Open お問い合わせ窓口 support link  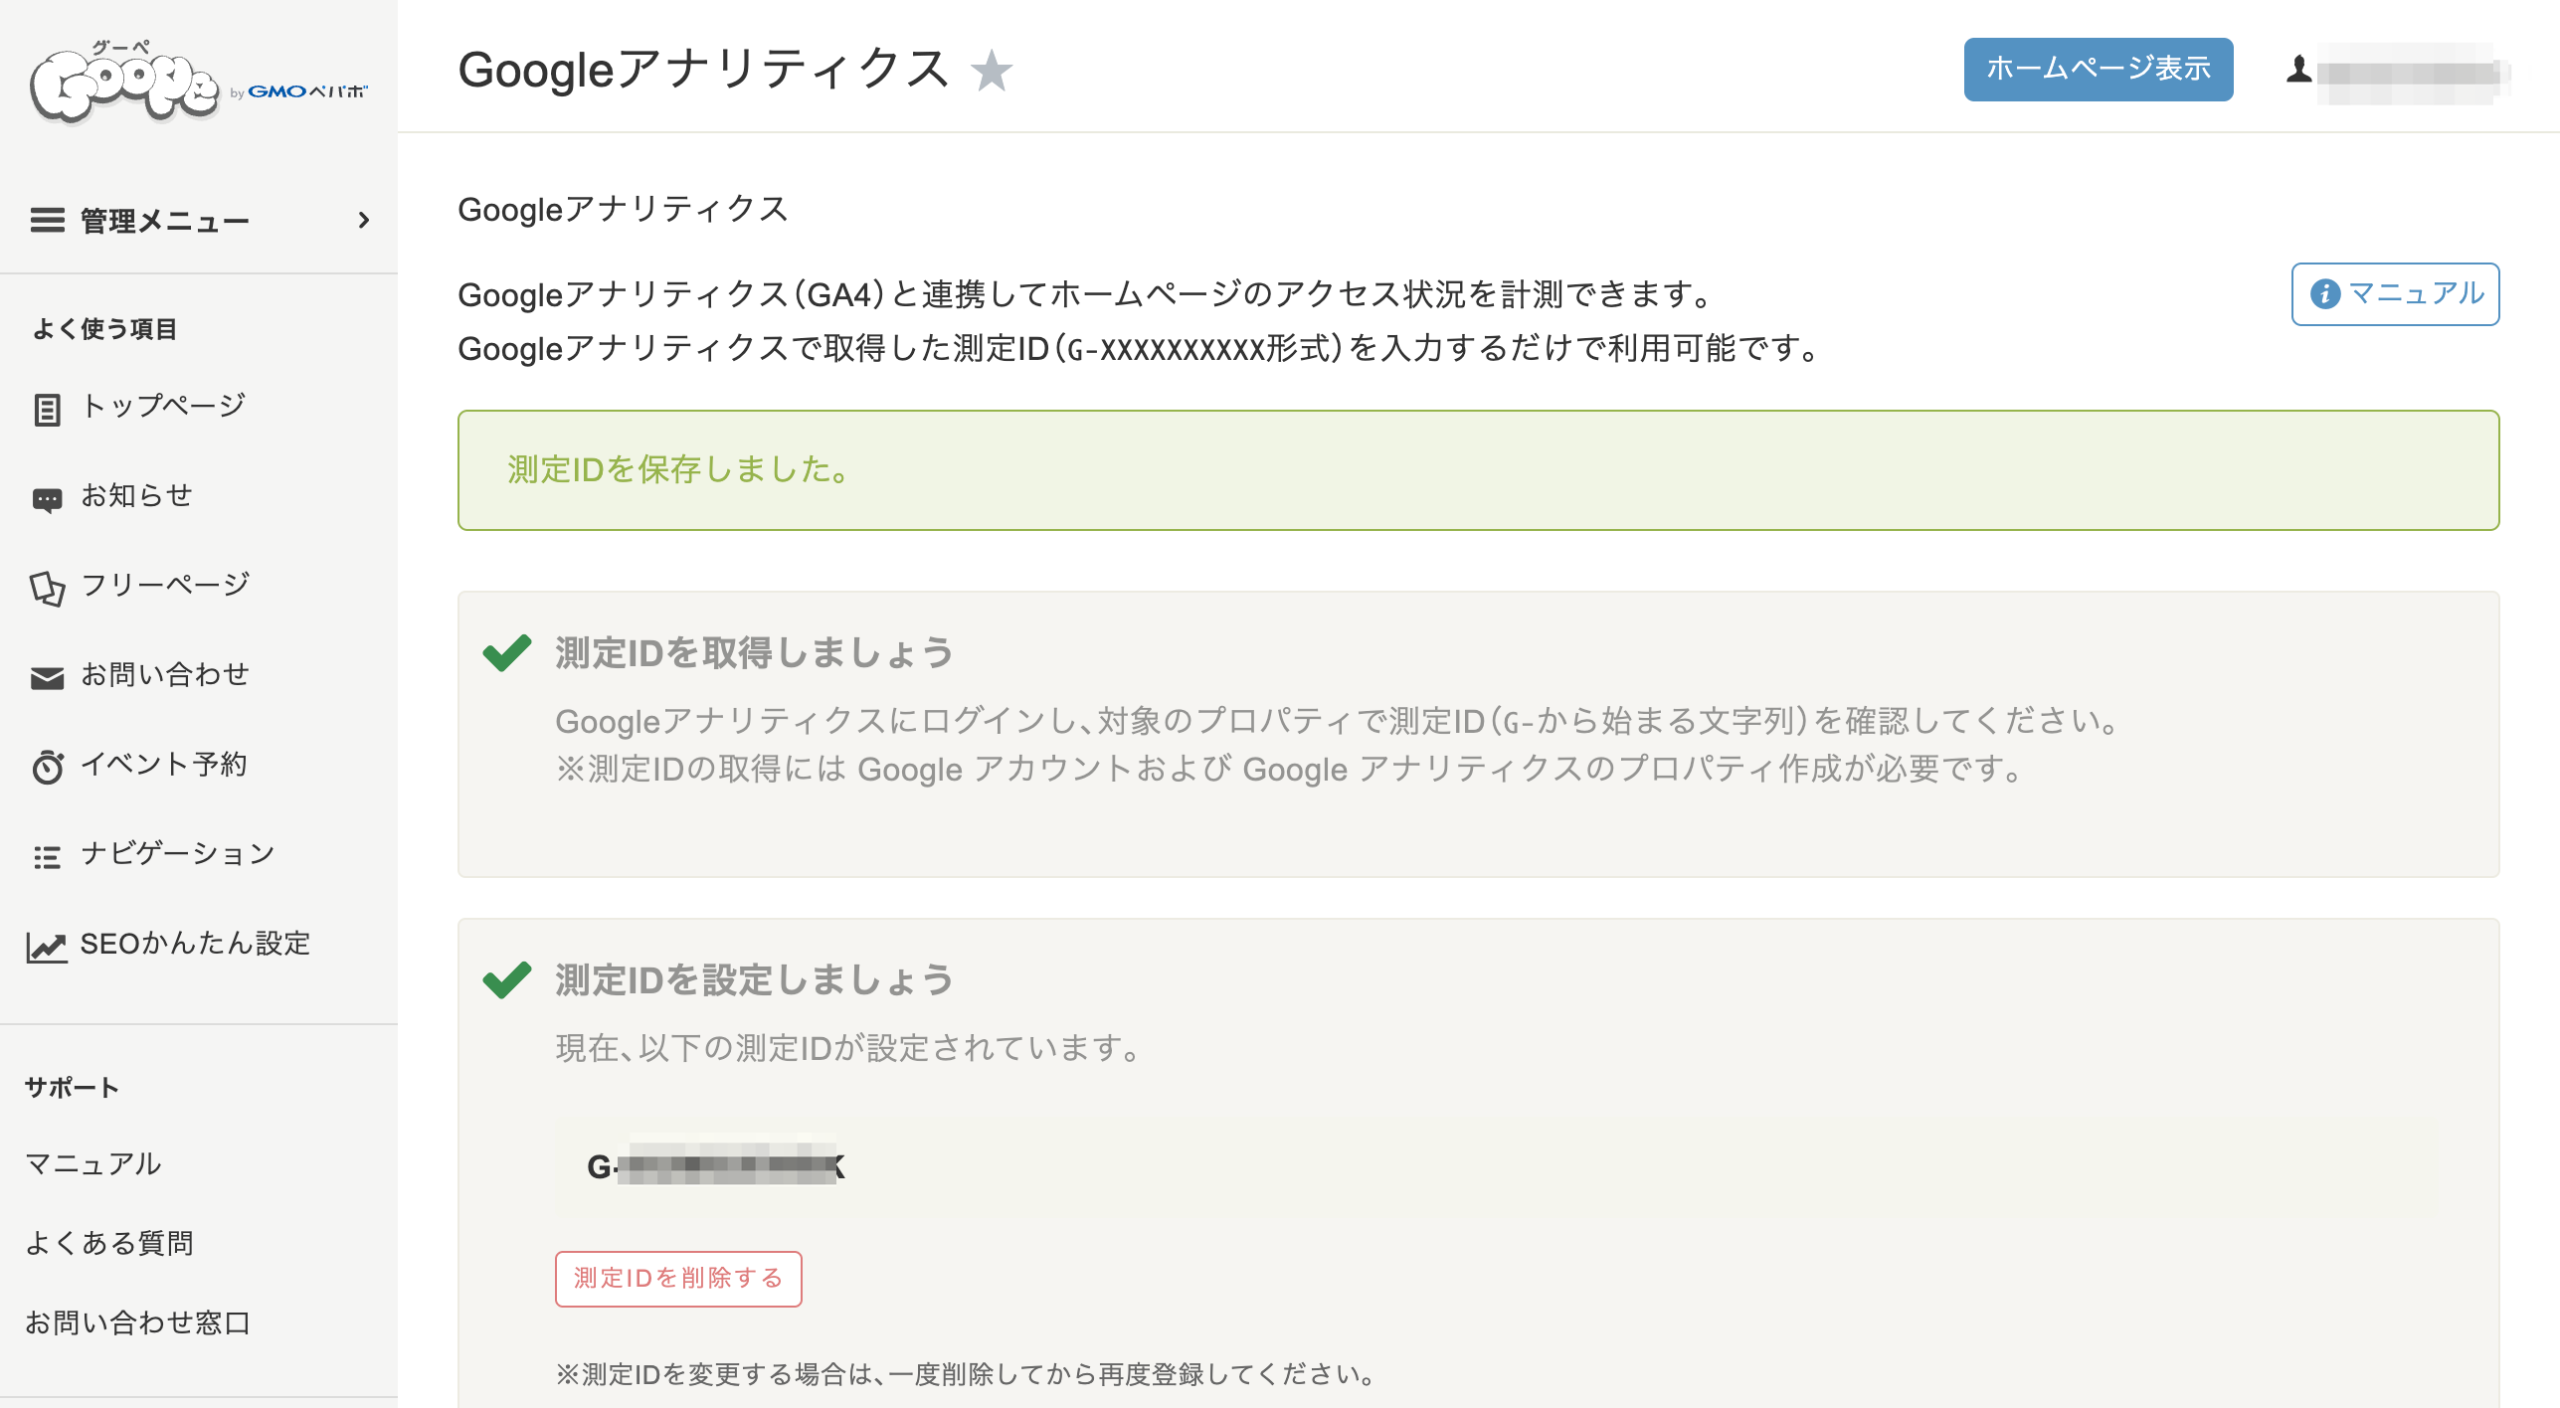(138, 1323)
